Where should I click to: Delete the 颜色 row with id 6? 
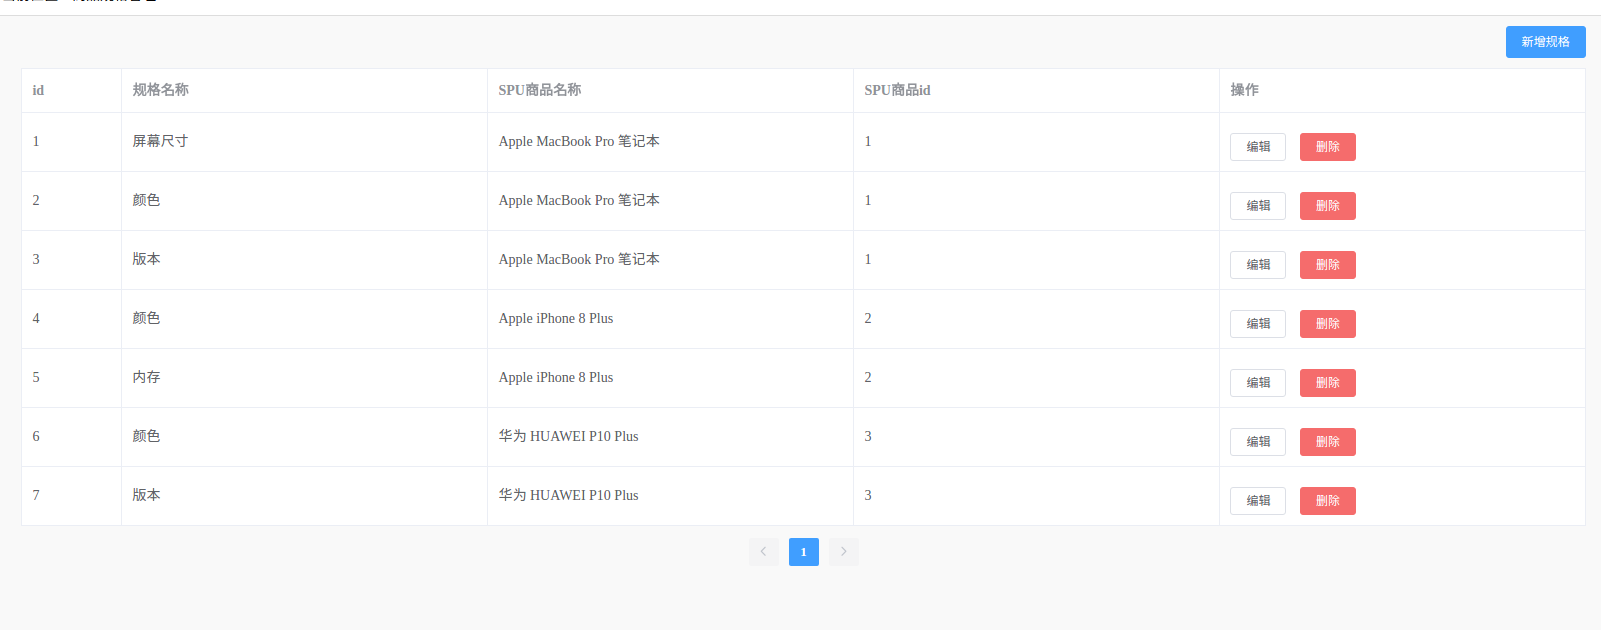click(x=1328, y=442)
